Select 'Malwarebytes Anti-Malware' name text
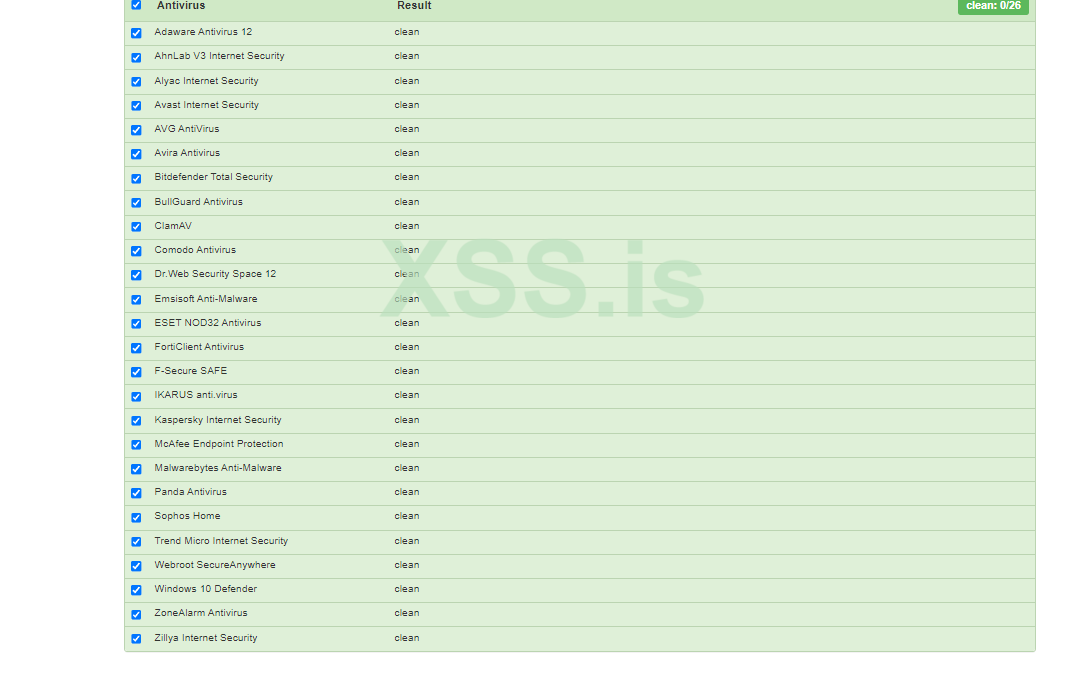Screen dimensions: 1084x676 (218, 468)
